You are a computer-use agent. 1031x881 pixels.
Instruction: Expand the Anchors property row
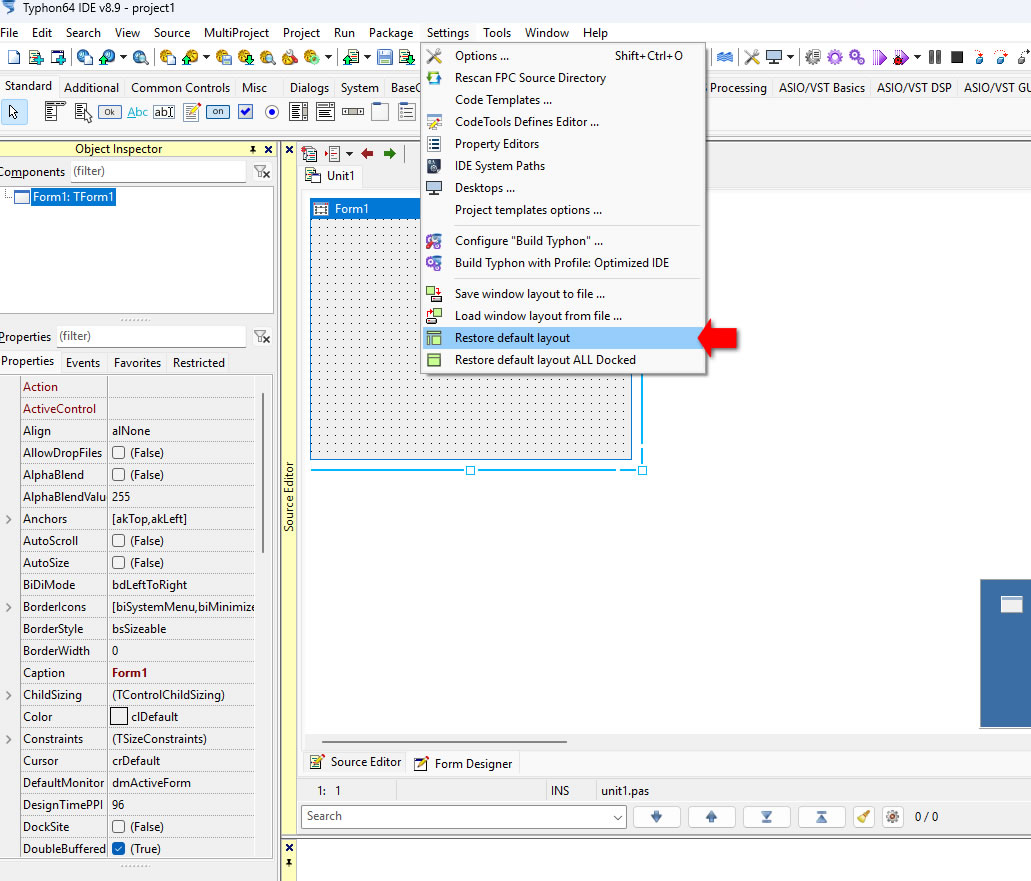[x=9, y=519]
